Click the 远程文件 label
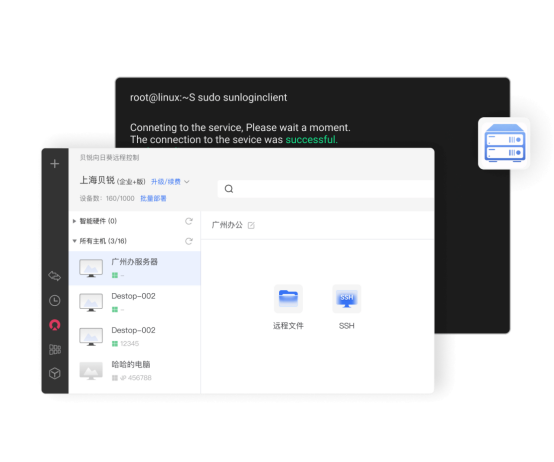Image resolution: width=554 pixels, height=462 pixels. (288, 326)
